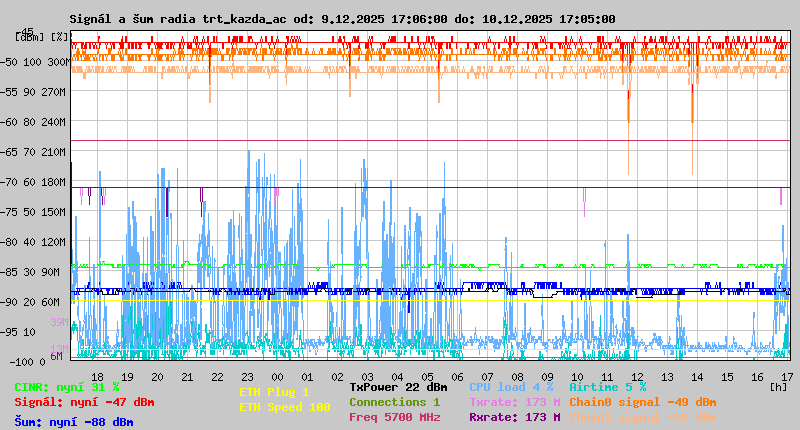Click the '-90 20 60M' y-axis label
The height and width of the screenshot is (430, 800).
coord(30,302)
